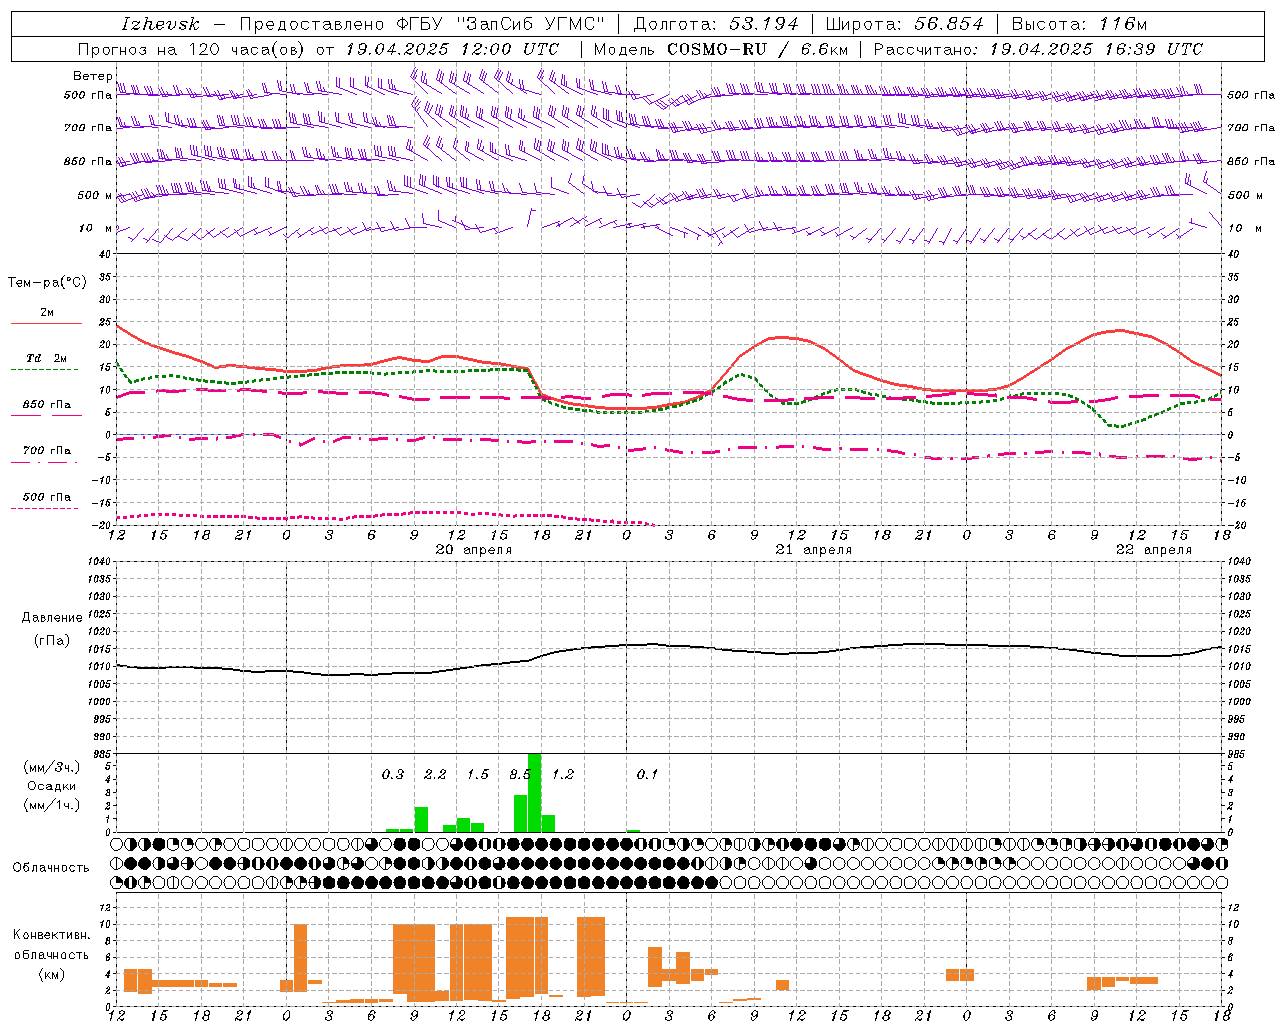Viewport: 1280px width, 1024px height.
Task: Click the Осадки precipitation panel label
Action: 51,786
